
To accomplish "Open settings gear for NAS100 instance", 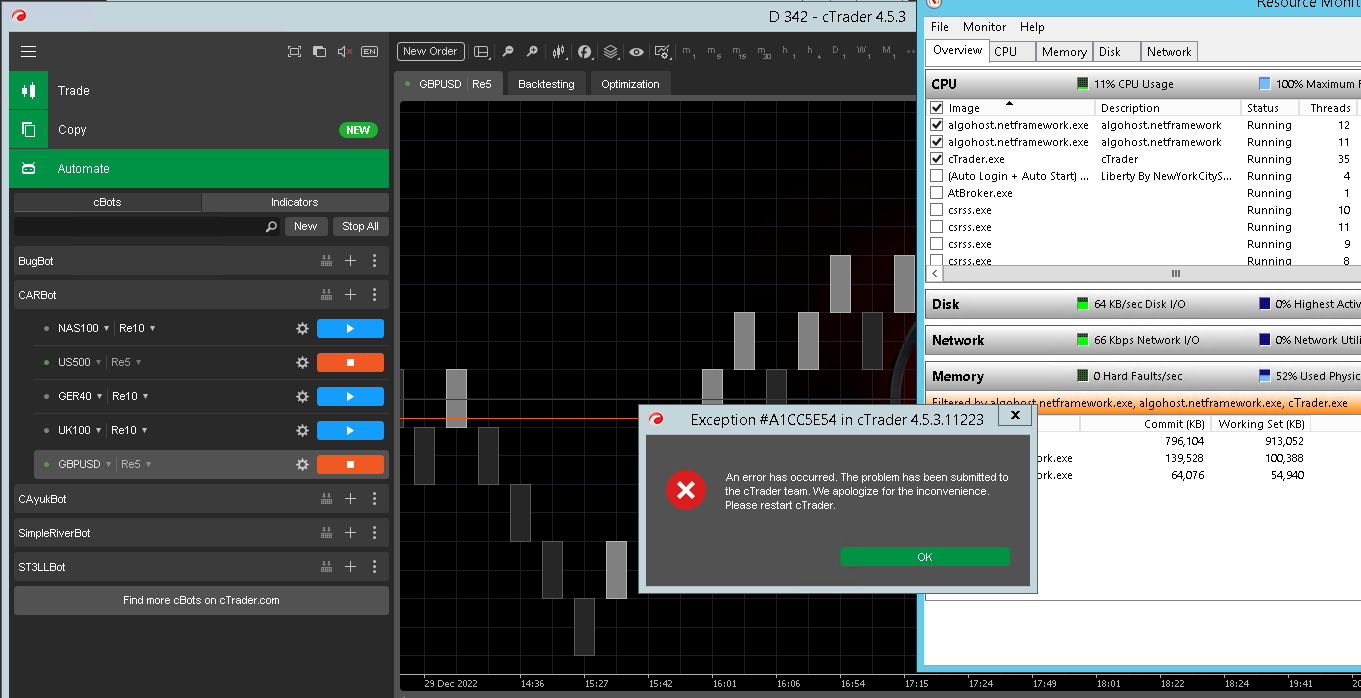I will click(302, 329).
